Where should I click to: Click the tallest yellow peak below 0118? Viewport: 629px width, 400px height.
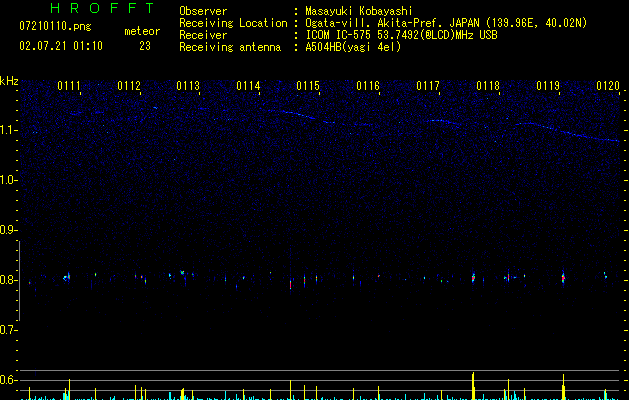[x=473, y=386]
